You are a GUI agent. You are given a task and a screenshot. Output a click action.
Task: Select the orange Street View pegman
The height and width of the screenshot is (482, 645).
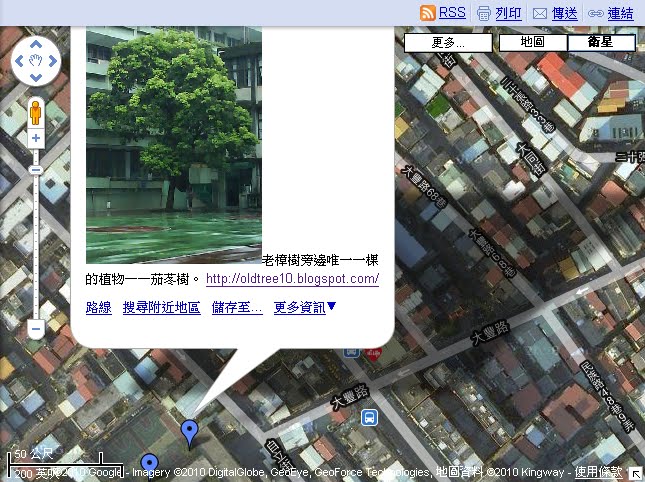(x=36, y=113)
